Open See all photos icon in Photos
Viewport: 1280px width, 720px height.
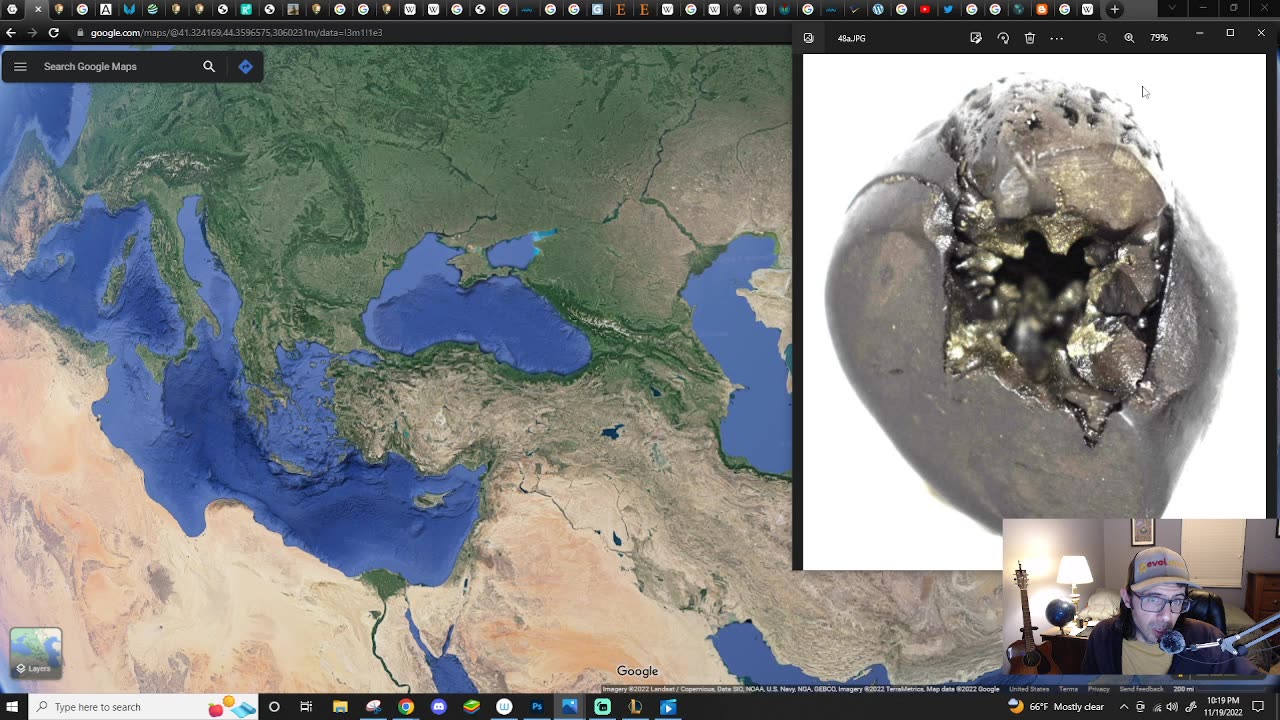808,38
